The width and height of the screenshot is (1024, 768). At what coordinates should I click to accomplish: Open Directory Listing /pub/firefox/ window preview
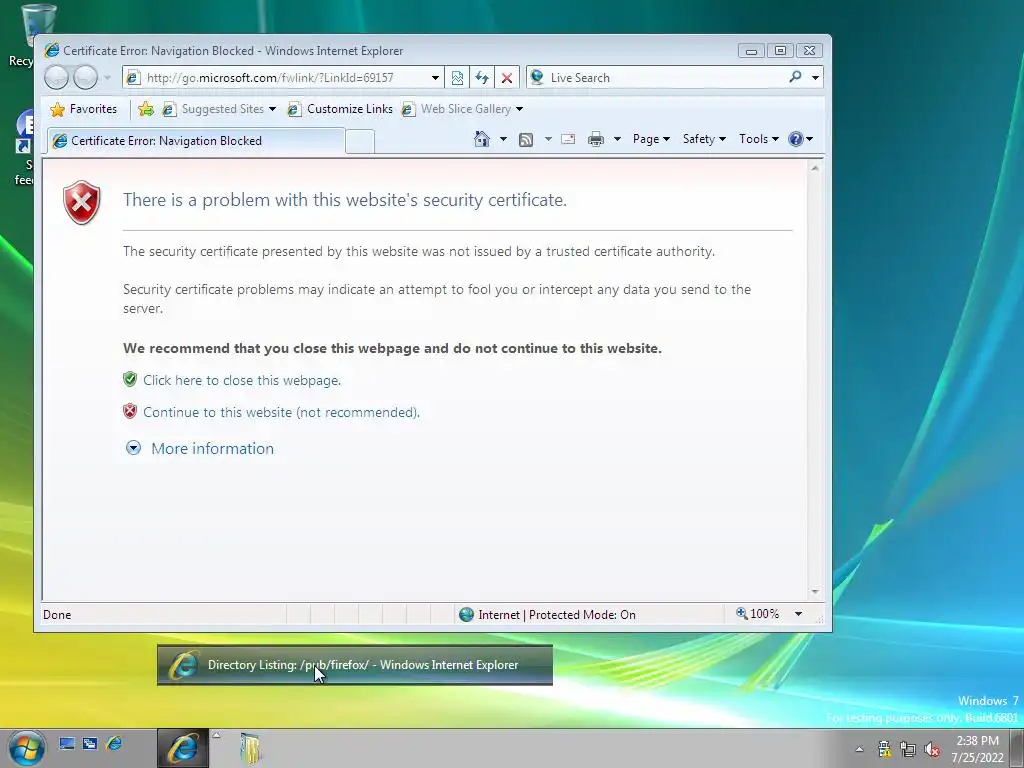point(355,665)
